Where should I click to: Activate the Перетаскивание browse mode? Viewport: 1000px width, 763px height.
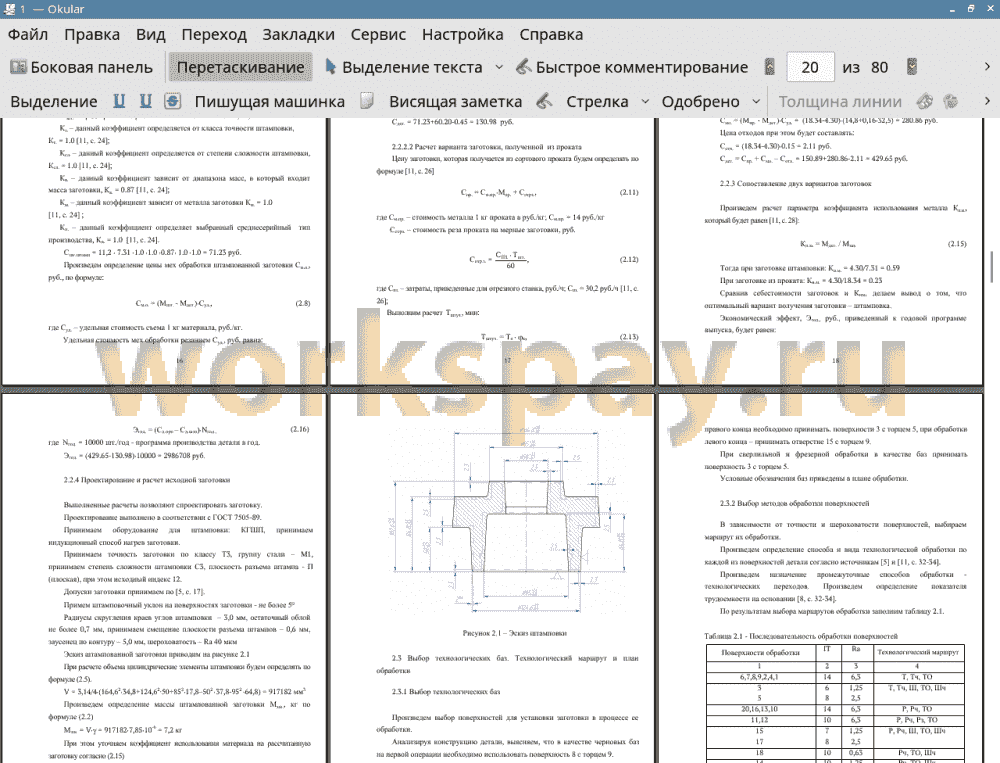click(x=240, y=67)
